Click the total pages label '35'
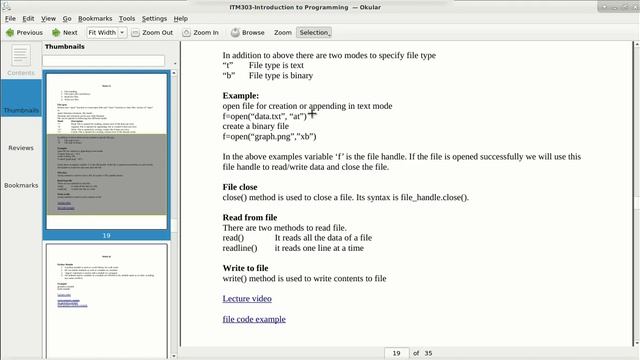 click(428, 353)
